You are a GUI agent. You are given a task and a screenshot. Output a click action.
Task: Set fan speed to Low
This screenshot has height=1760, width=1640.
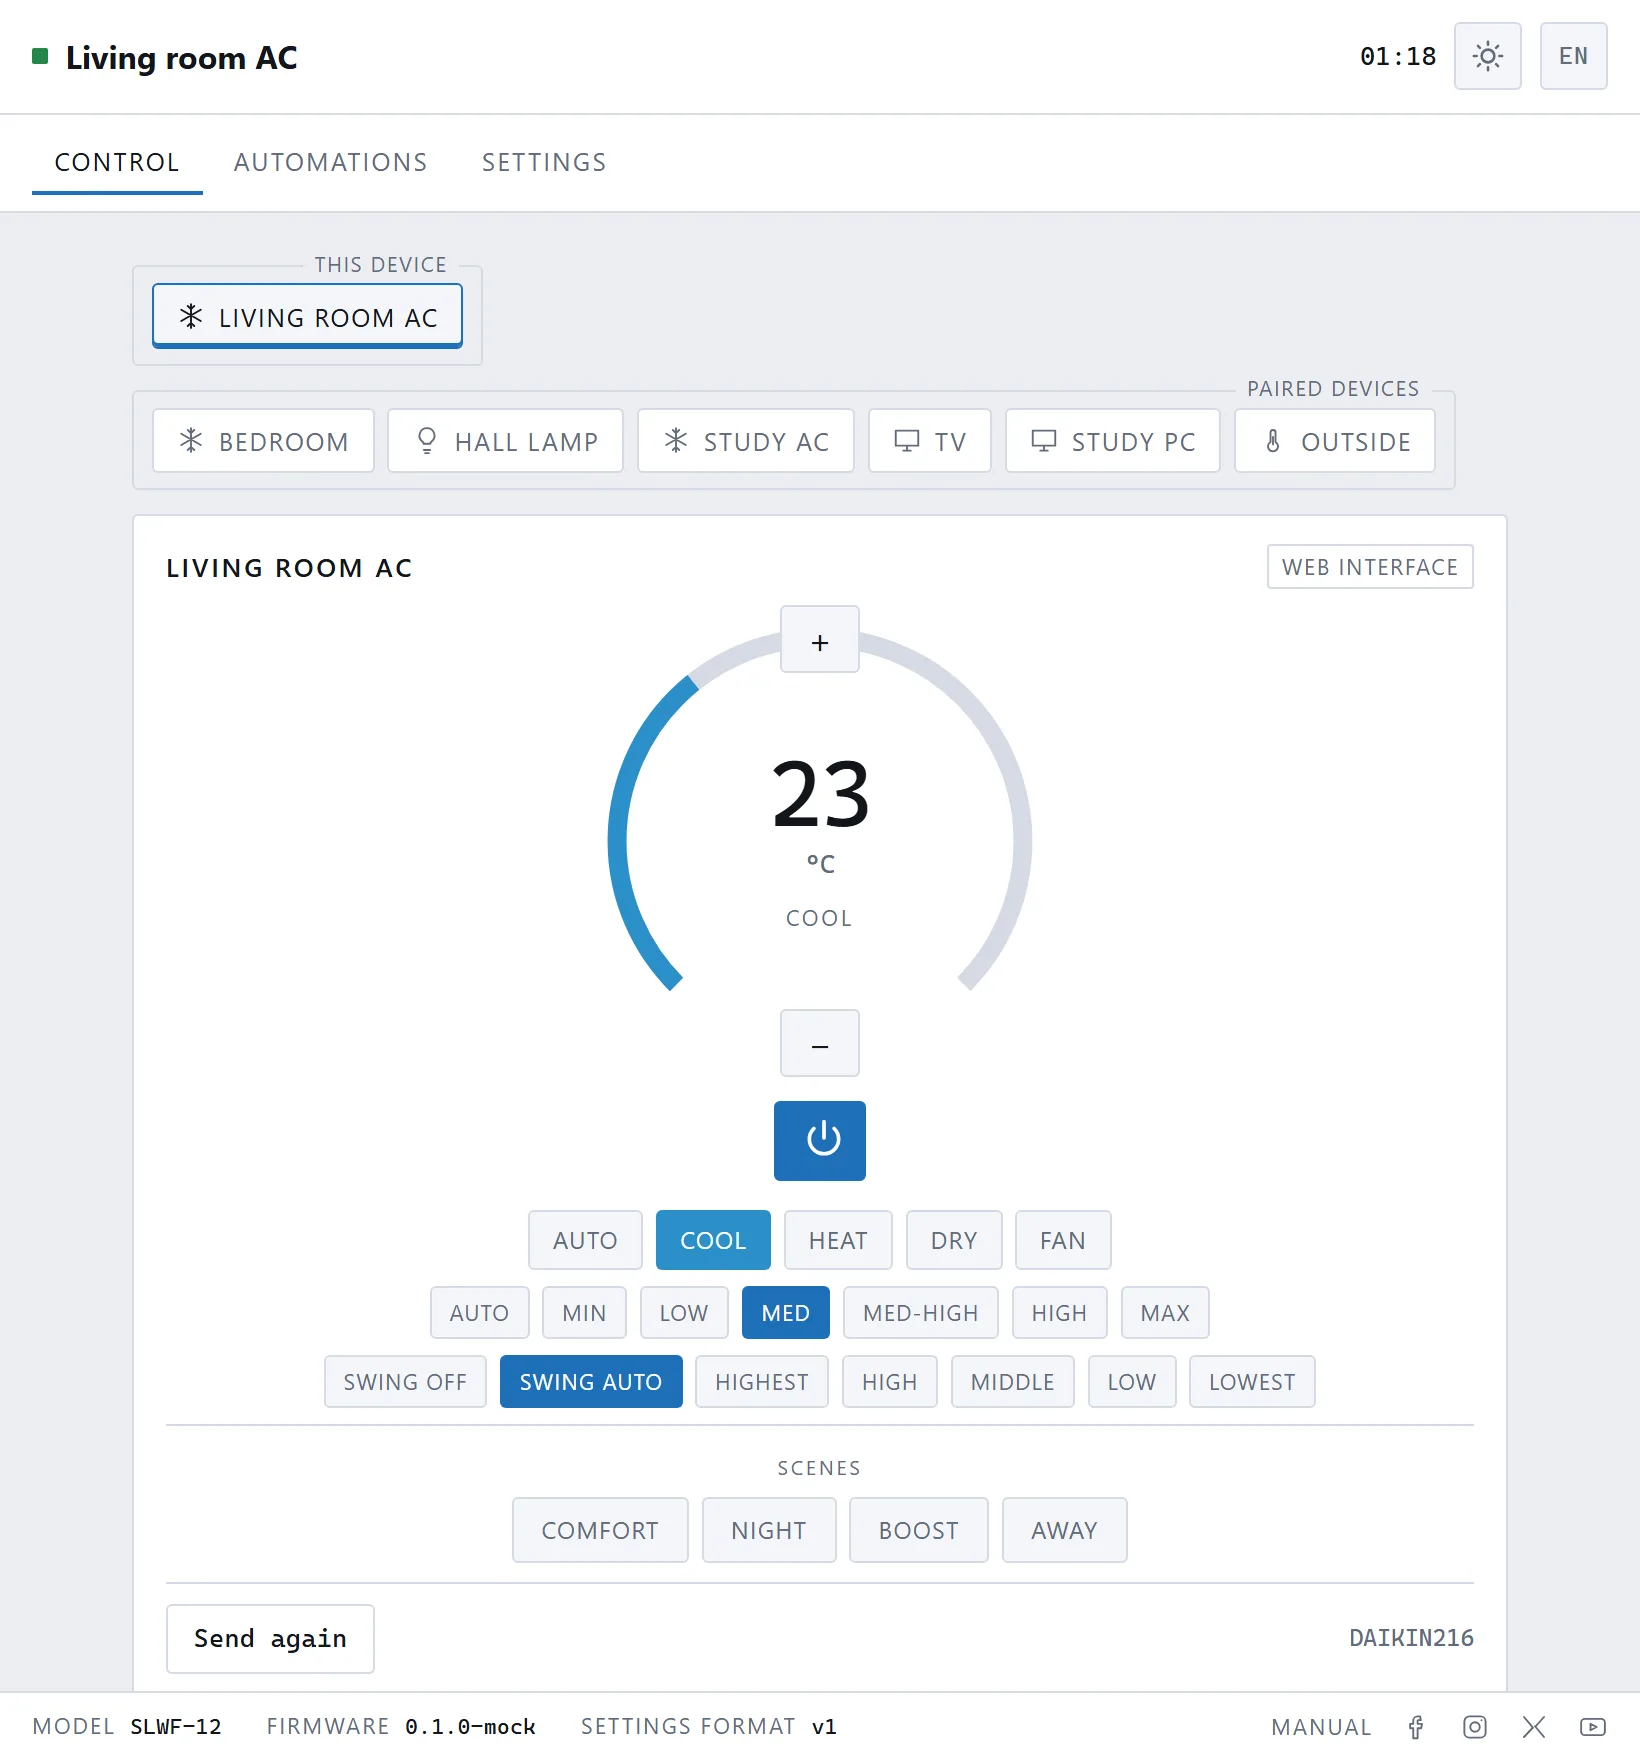coord(683,1312)
